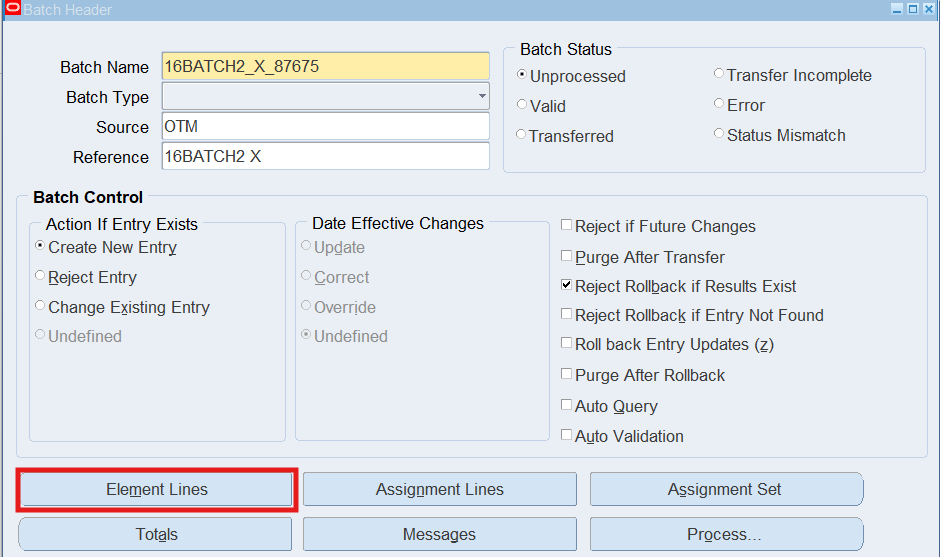The width and height of the screenshot is (940, 557).
Task: Select the Transferred status radio button
Action: pyautogui.click(x=522, y=135)
